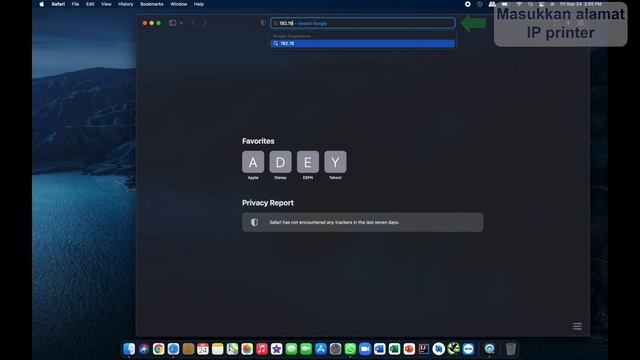Go back with the Safari back arrow
This screenshot has width=640, height=360.
pyautogui.click(x=193, y=23)
